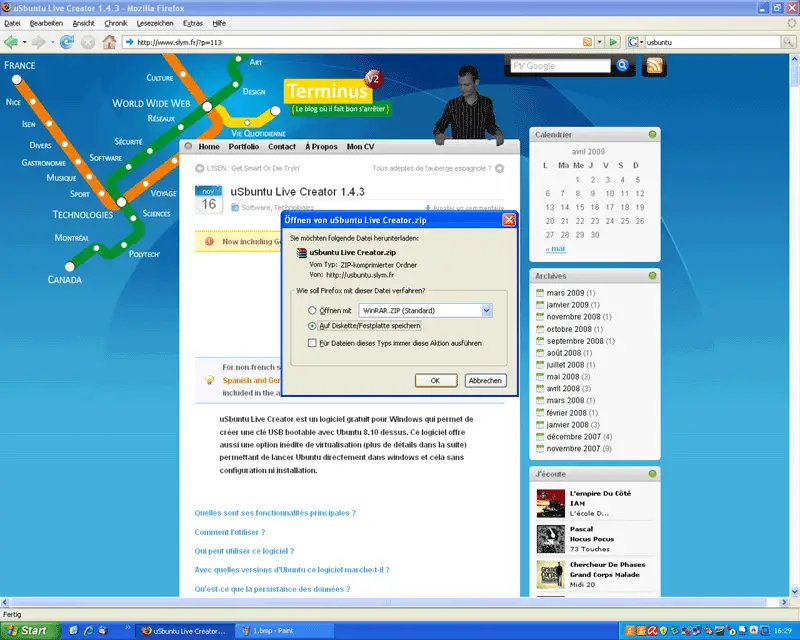Click the calendar date 16 in Calendrier
Viewport: 800px width, 640px height.
[x=595, y=207]
